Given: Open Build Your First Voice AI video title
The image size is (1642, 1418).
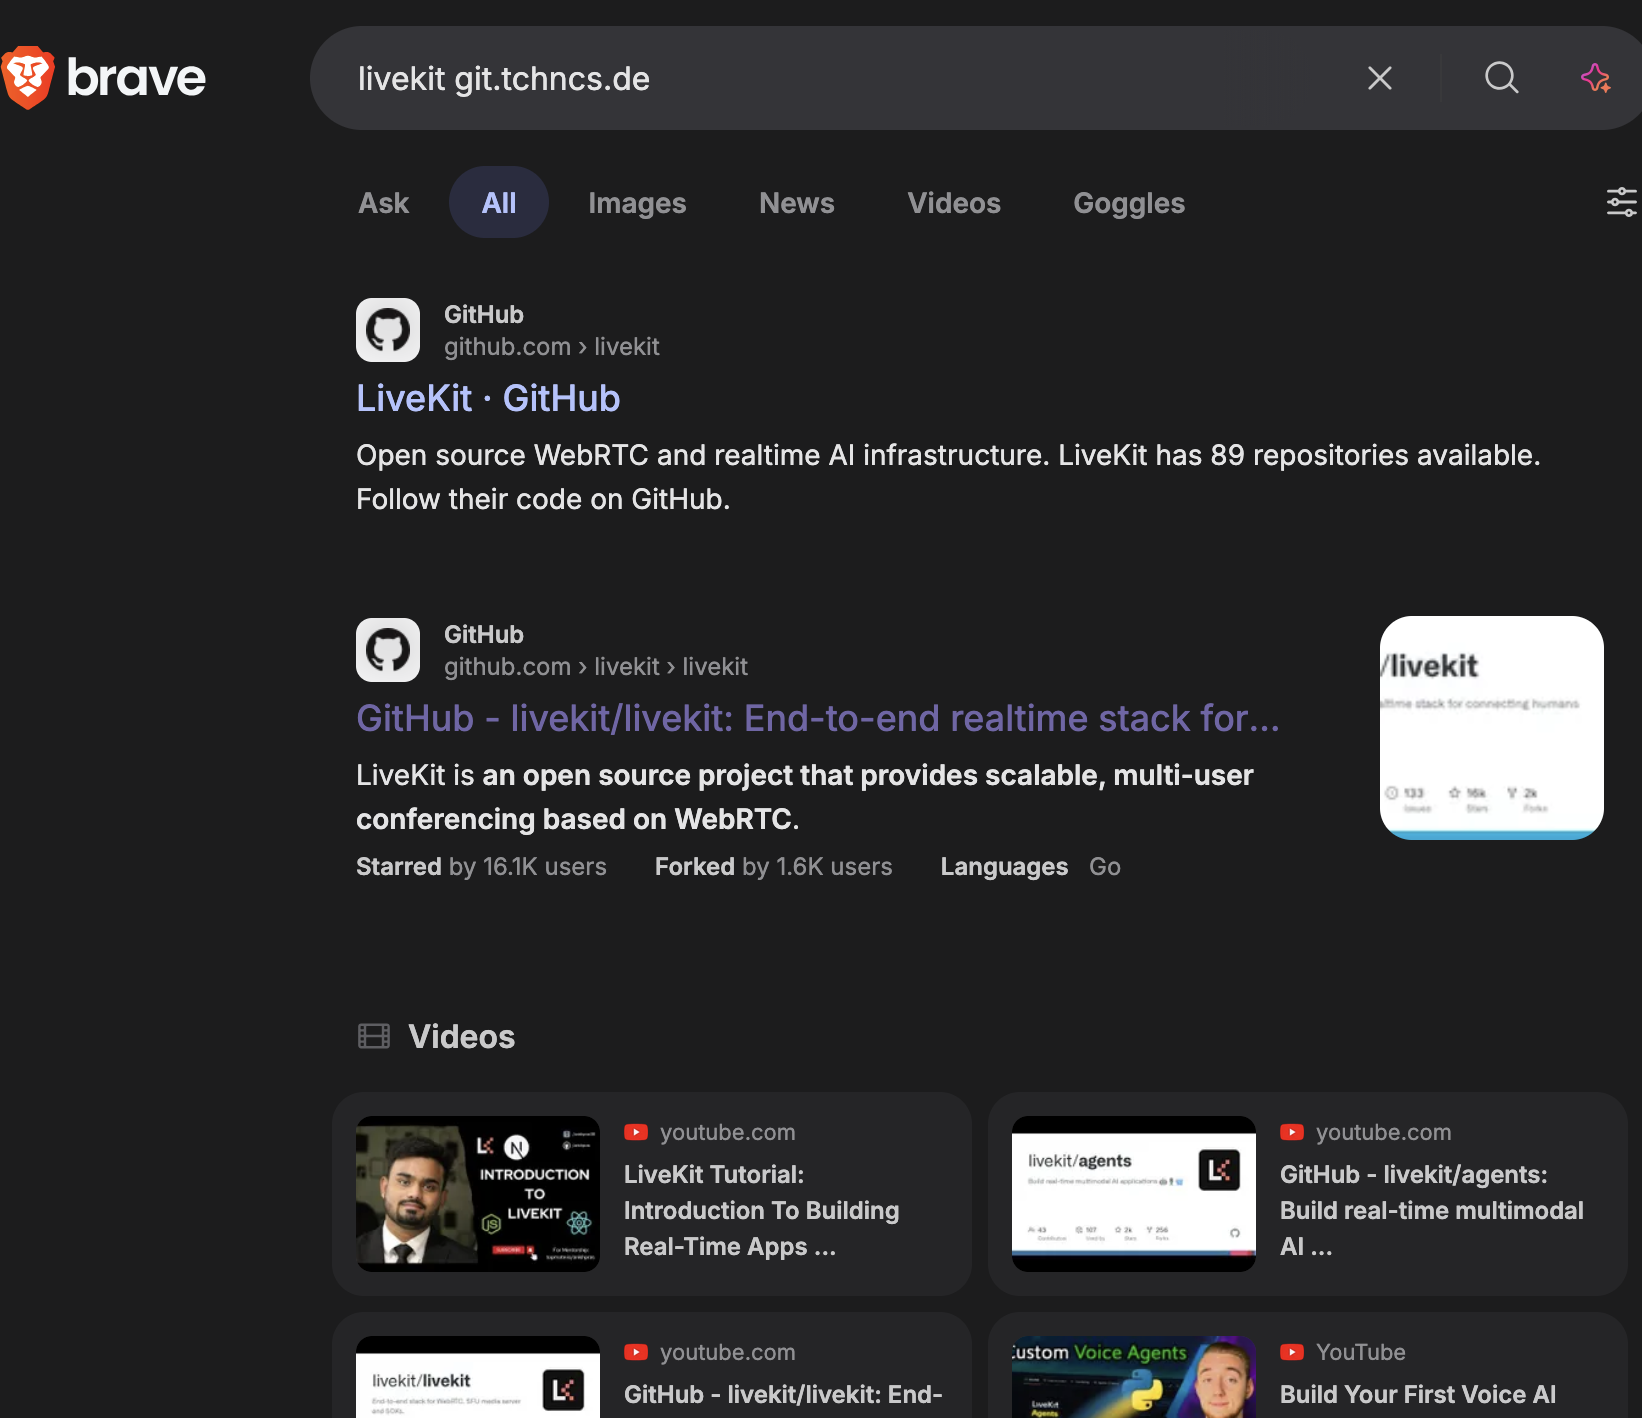Looking at the screenshot, I should pyautogui.click(x=1418, y=1394).
